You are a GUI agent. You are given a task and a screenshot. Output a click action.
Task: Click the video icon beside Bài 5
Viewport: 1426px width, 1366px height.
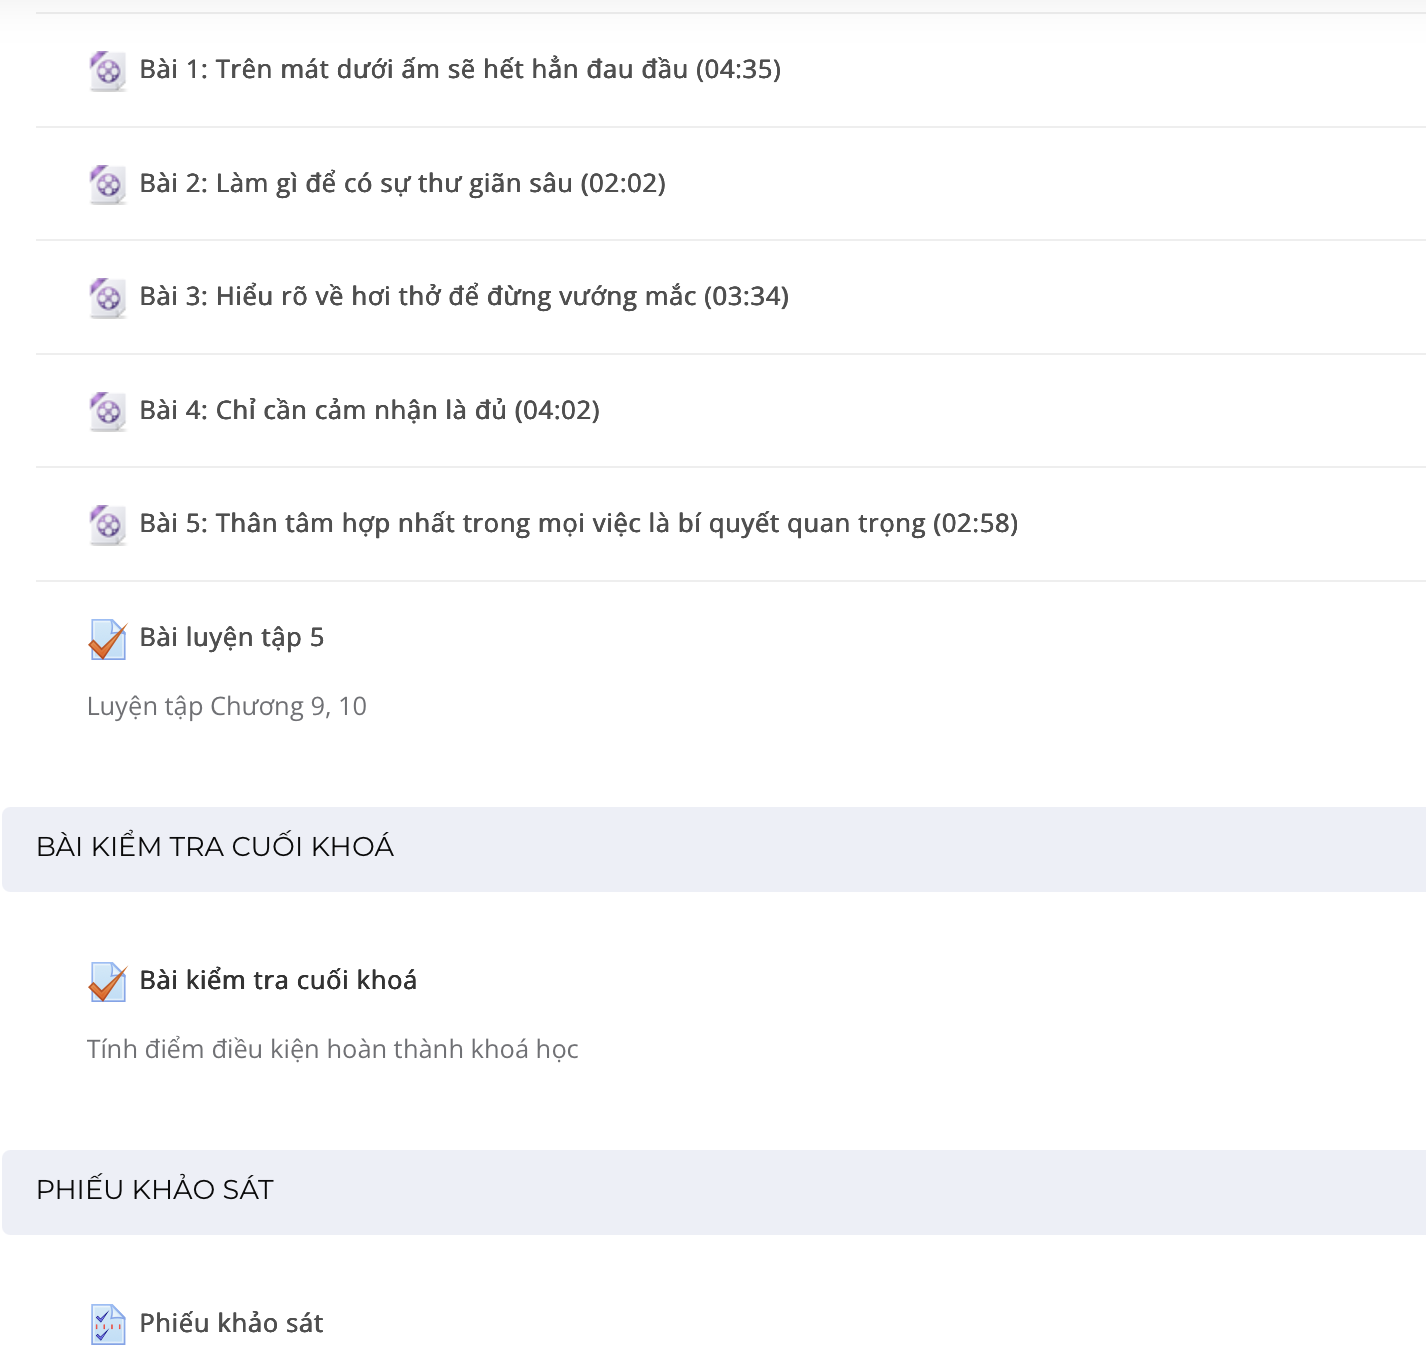[x=107, y=525]
